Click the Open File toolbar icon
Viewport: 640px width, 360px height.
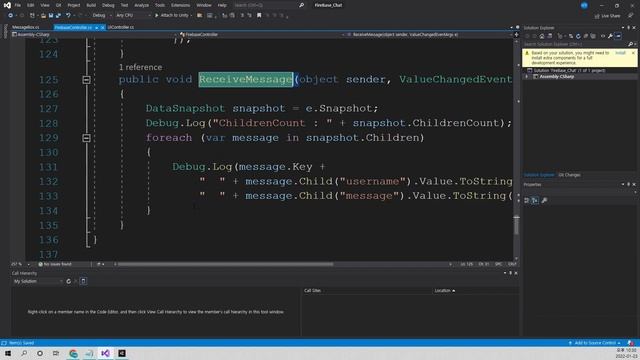(x=43, y=16)
